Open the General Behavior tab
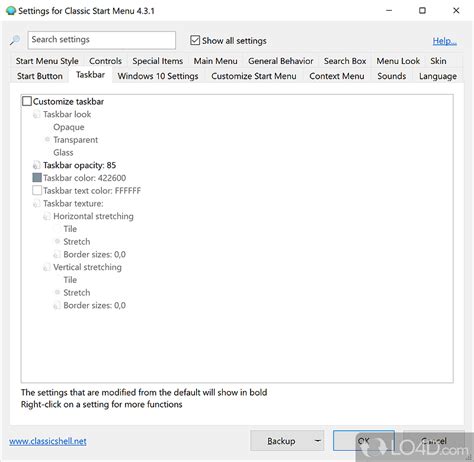Screen dimensions: 474x462 pyautogui.click(x=281, y=61)
